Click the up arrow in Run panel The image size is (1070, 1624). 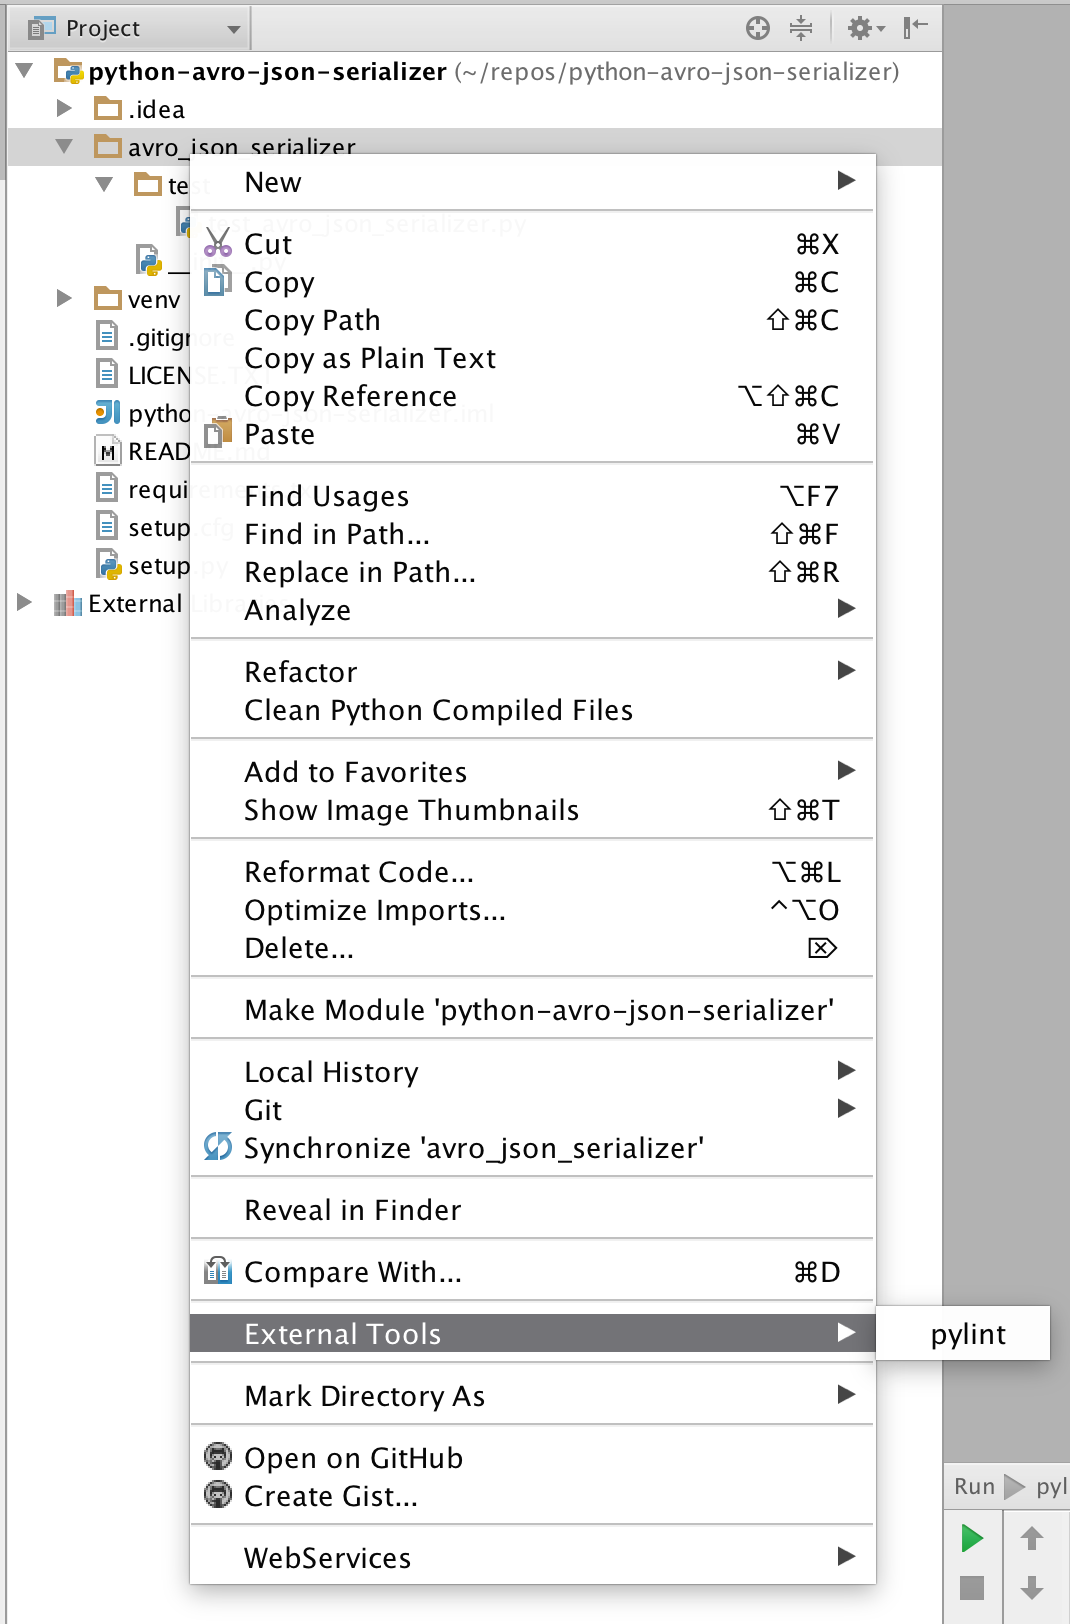[1032, 1538]
